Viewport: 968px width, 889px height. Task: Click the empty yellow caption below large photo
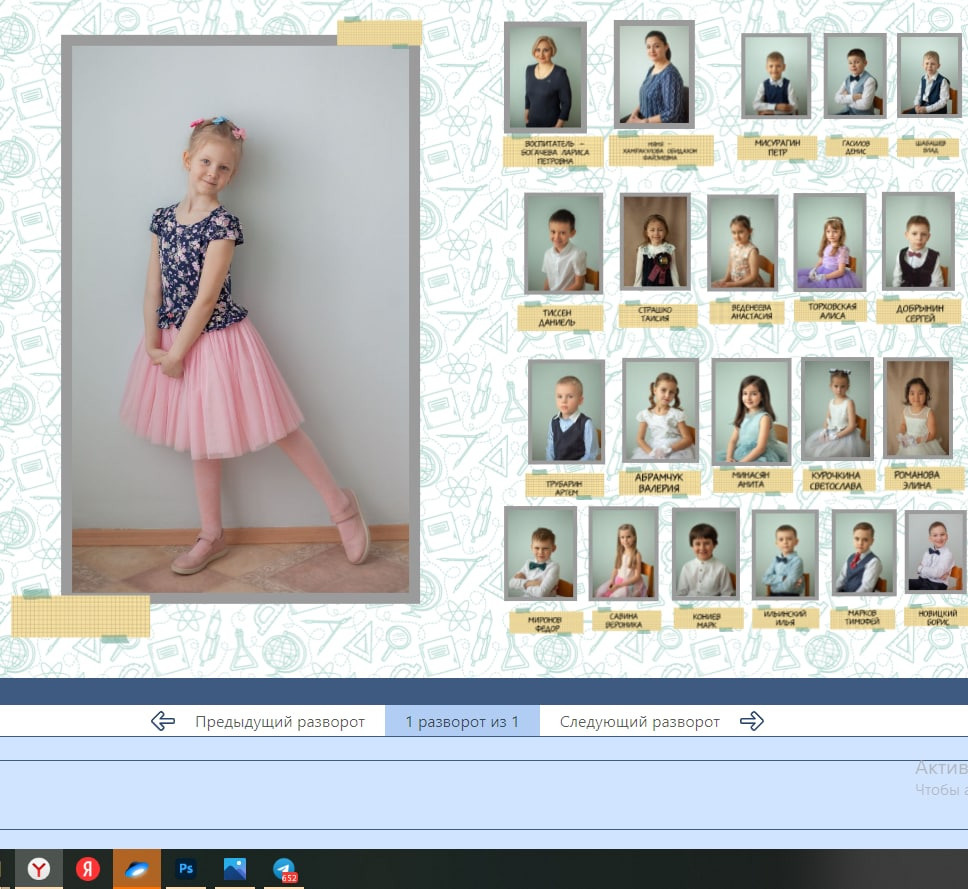(81, 616)
